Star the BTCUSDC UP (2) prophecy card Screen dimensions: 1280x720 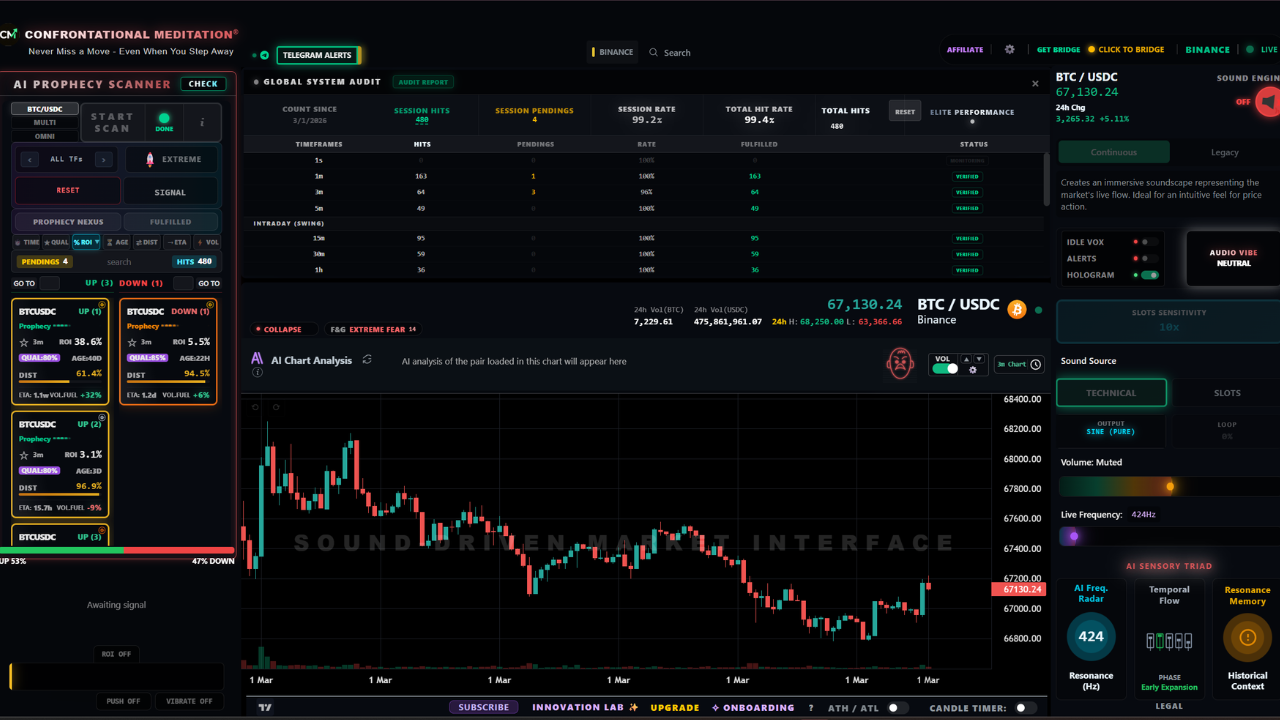tap(24, 455)
